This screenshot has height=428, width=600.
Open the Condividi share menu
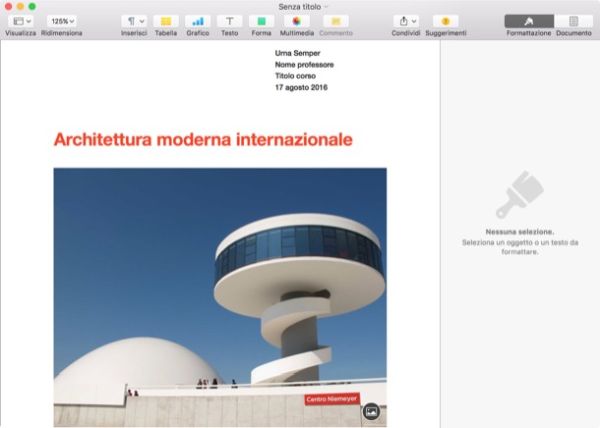(406, 21)
